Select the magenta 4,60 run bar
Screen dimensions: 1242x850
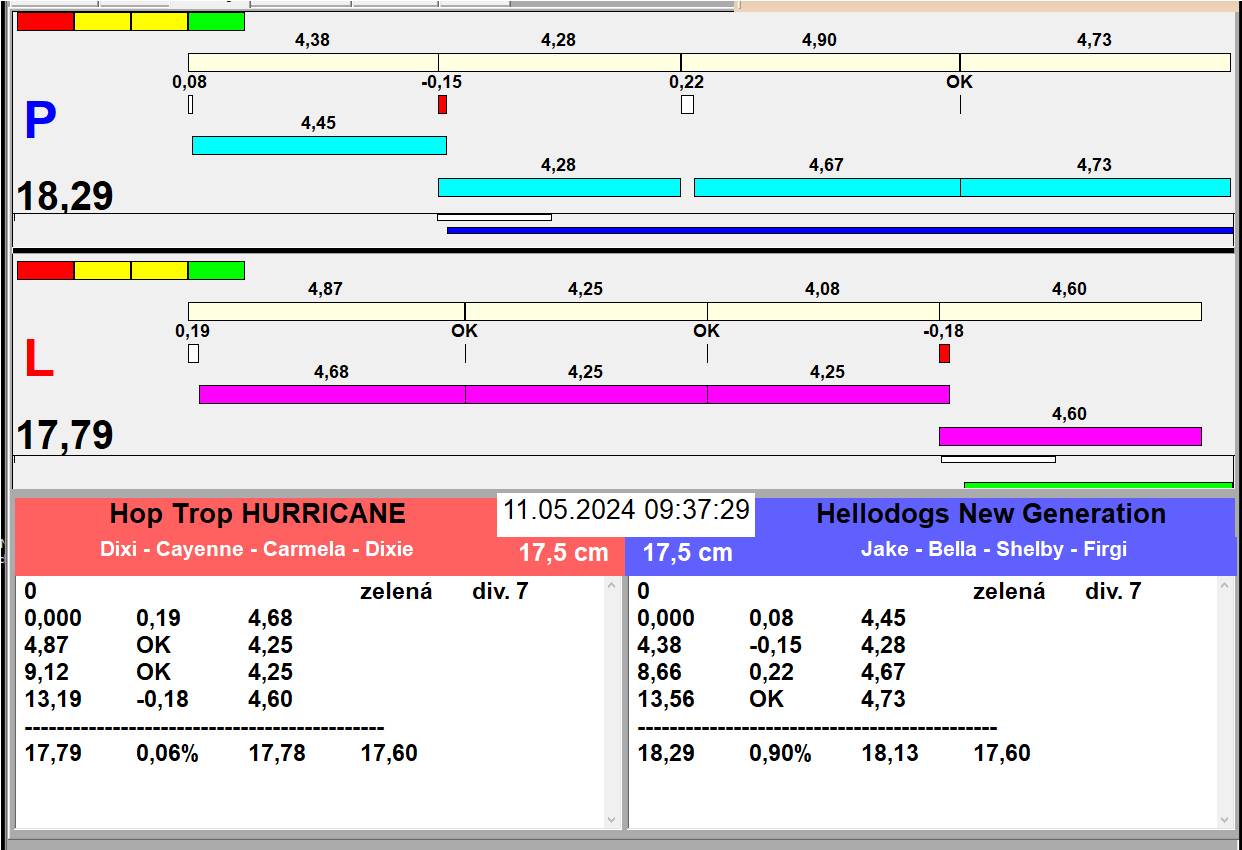pyautogui.click(x=1069, y=436)
